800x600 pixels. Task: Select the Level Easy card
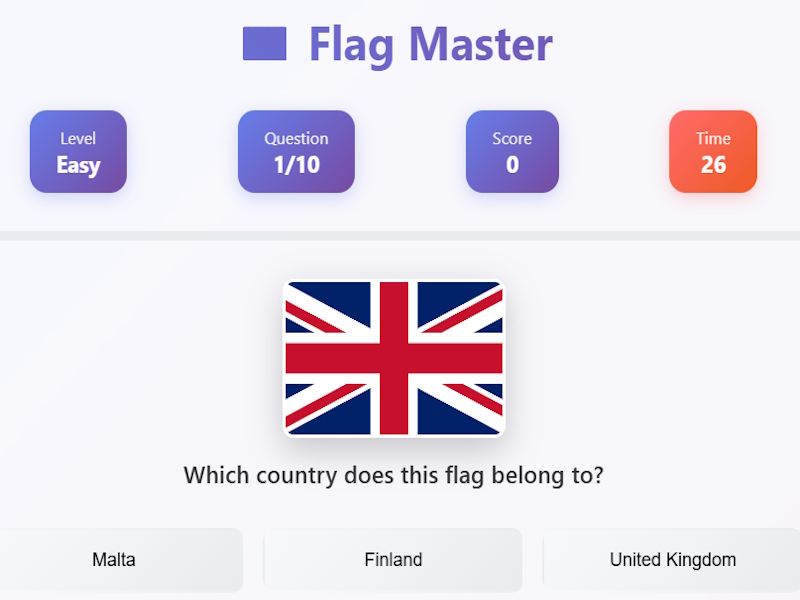click(78, 152)
